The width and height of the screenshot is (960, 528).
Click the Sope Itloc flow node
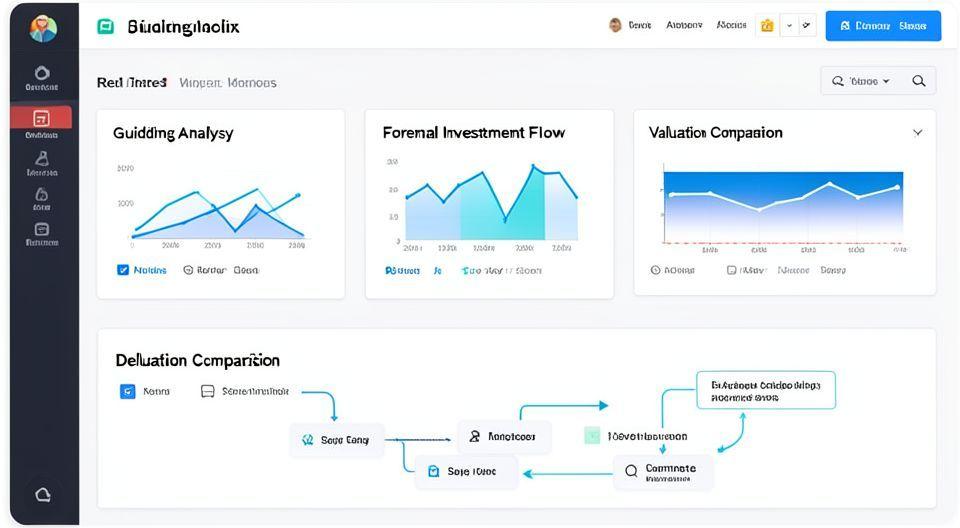tap(466, 471)
